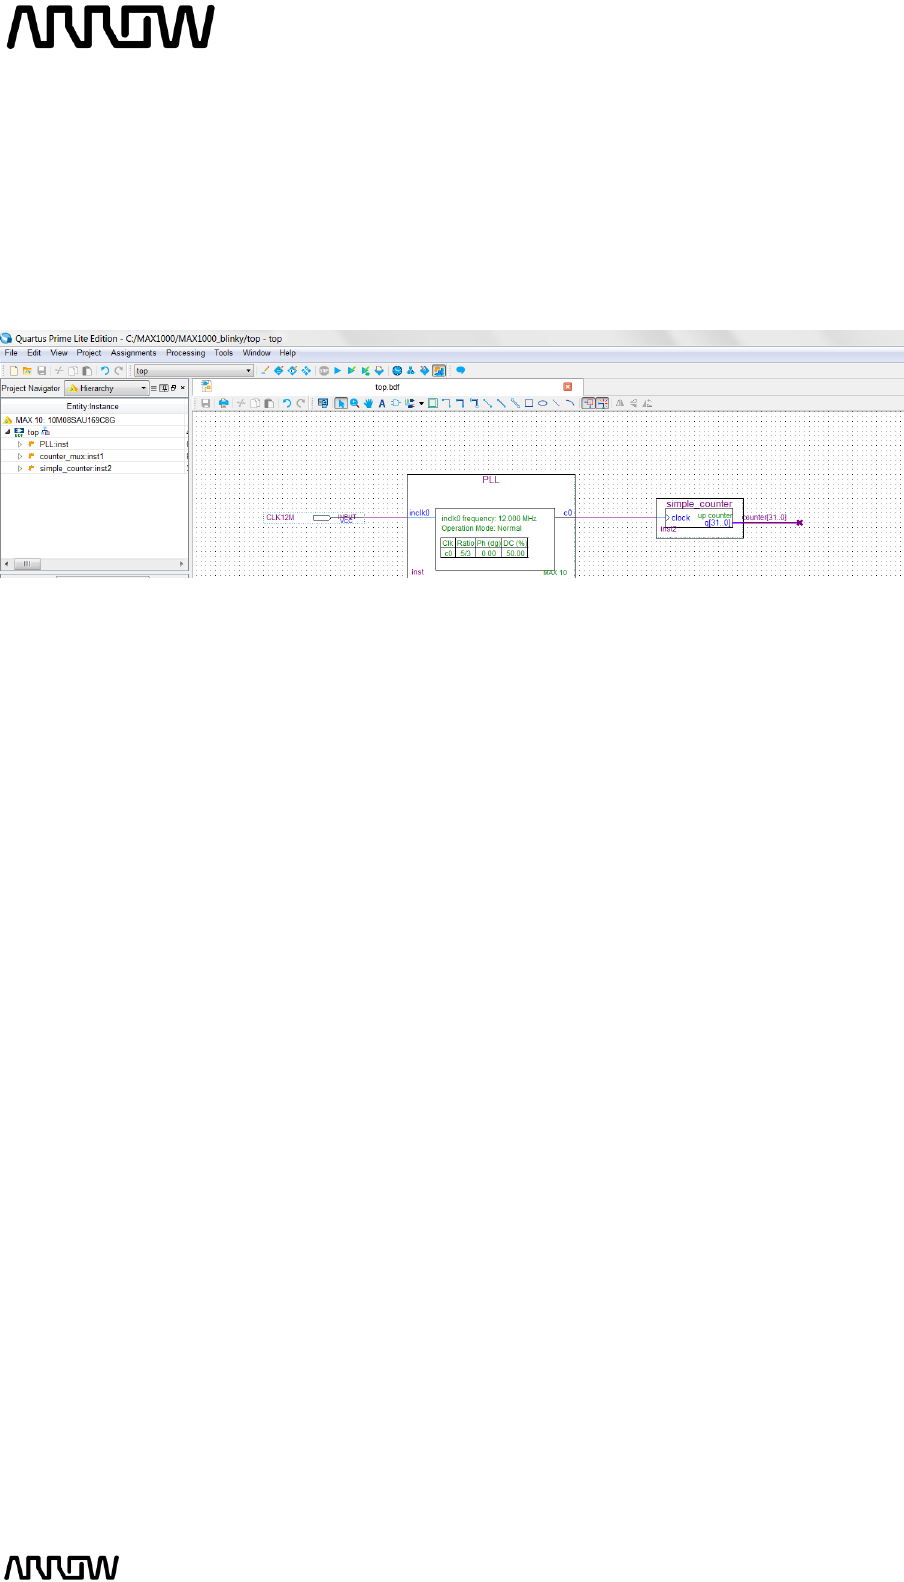Open the top entity combo box
The height and width of the screenshot is (1582, 904).
tap(194, 370)
